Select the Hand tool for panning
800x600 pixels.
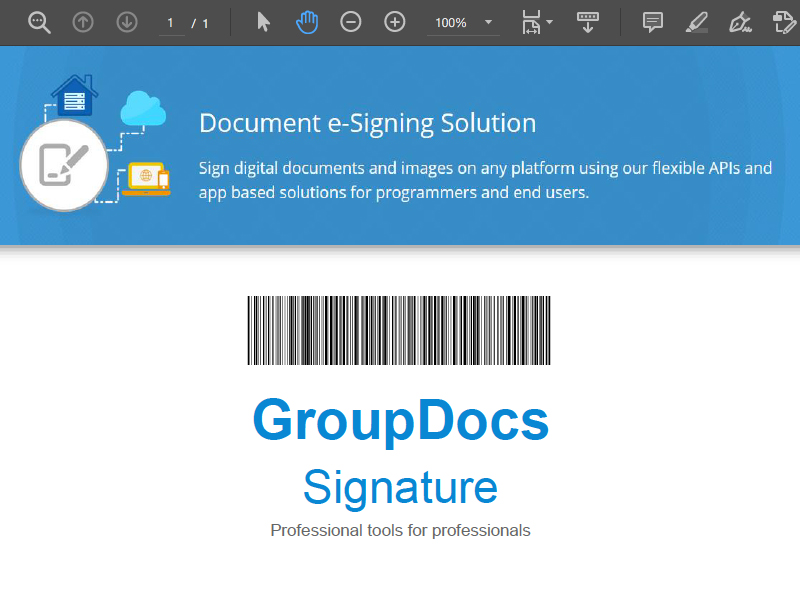(x=307, y=21)
